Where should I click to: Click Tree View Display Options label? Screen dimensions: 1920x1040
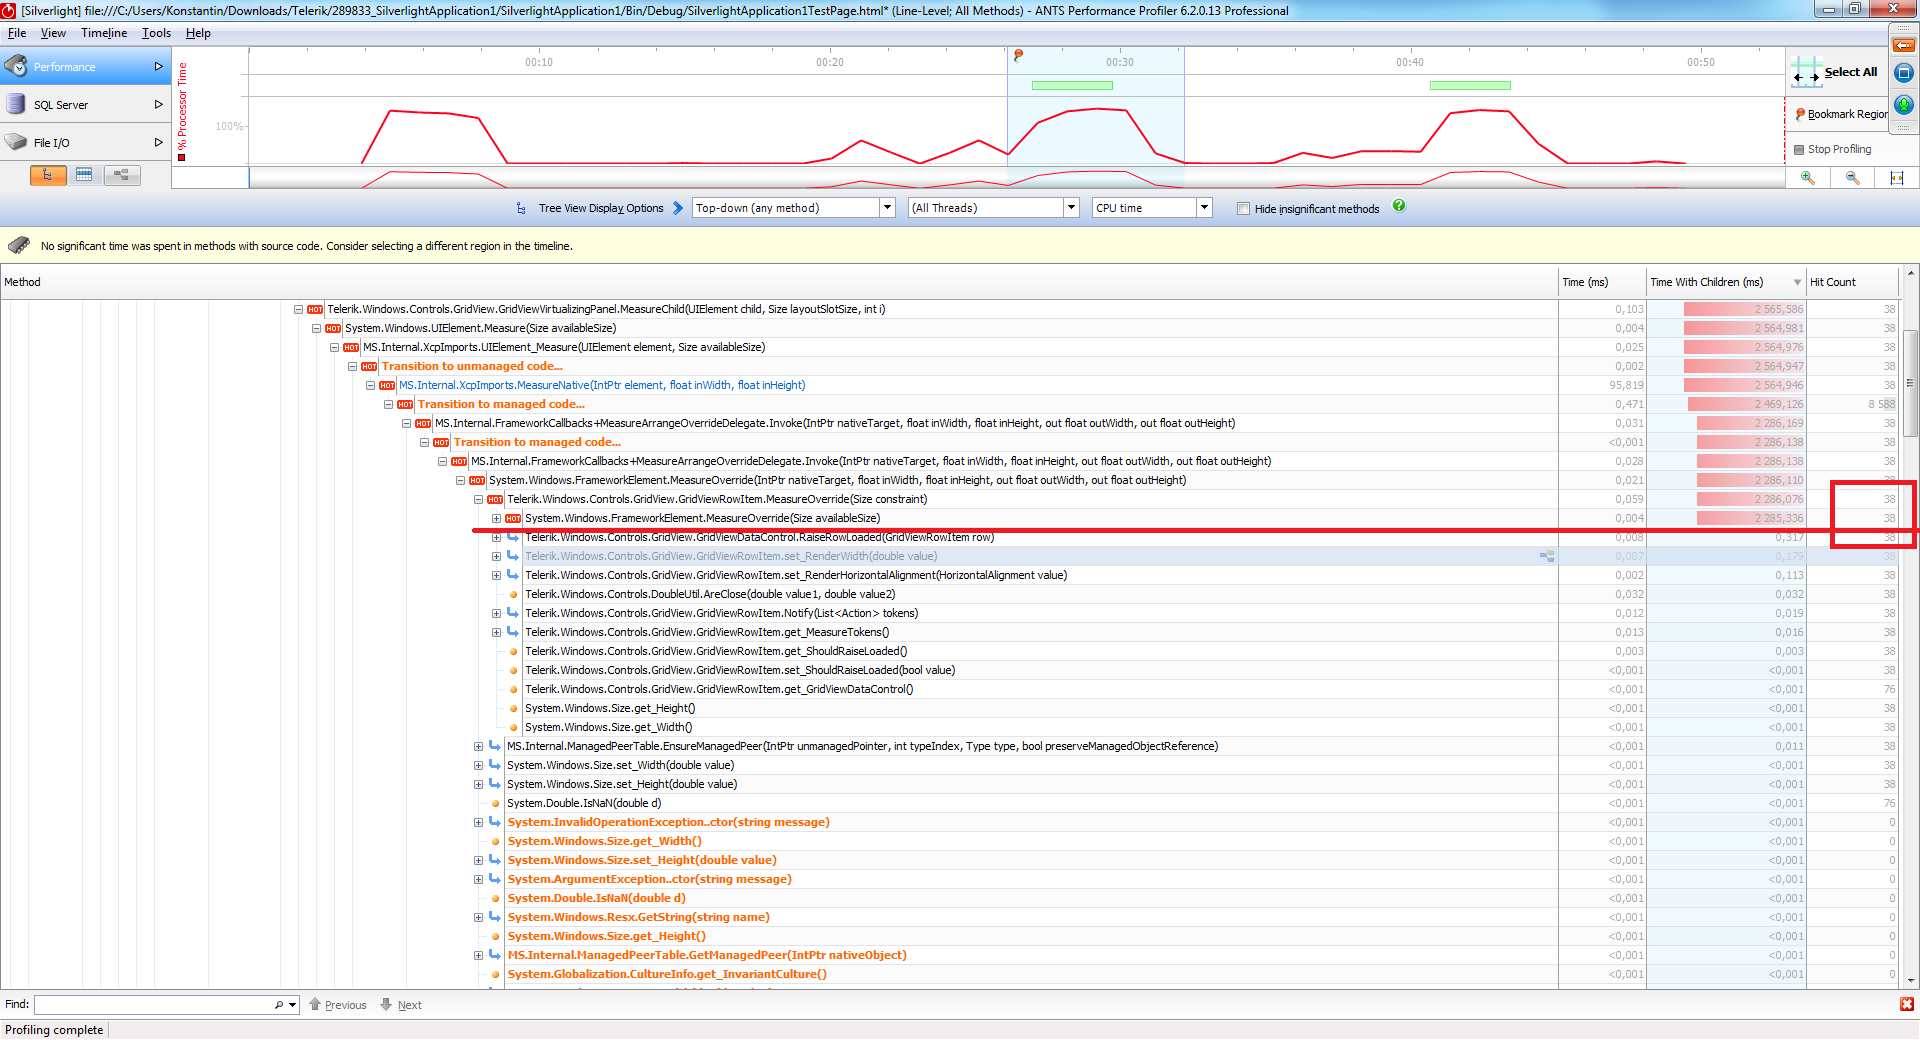pyautogui.click(x=601, y=208)
